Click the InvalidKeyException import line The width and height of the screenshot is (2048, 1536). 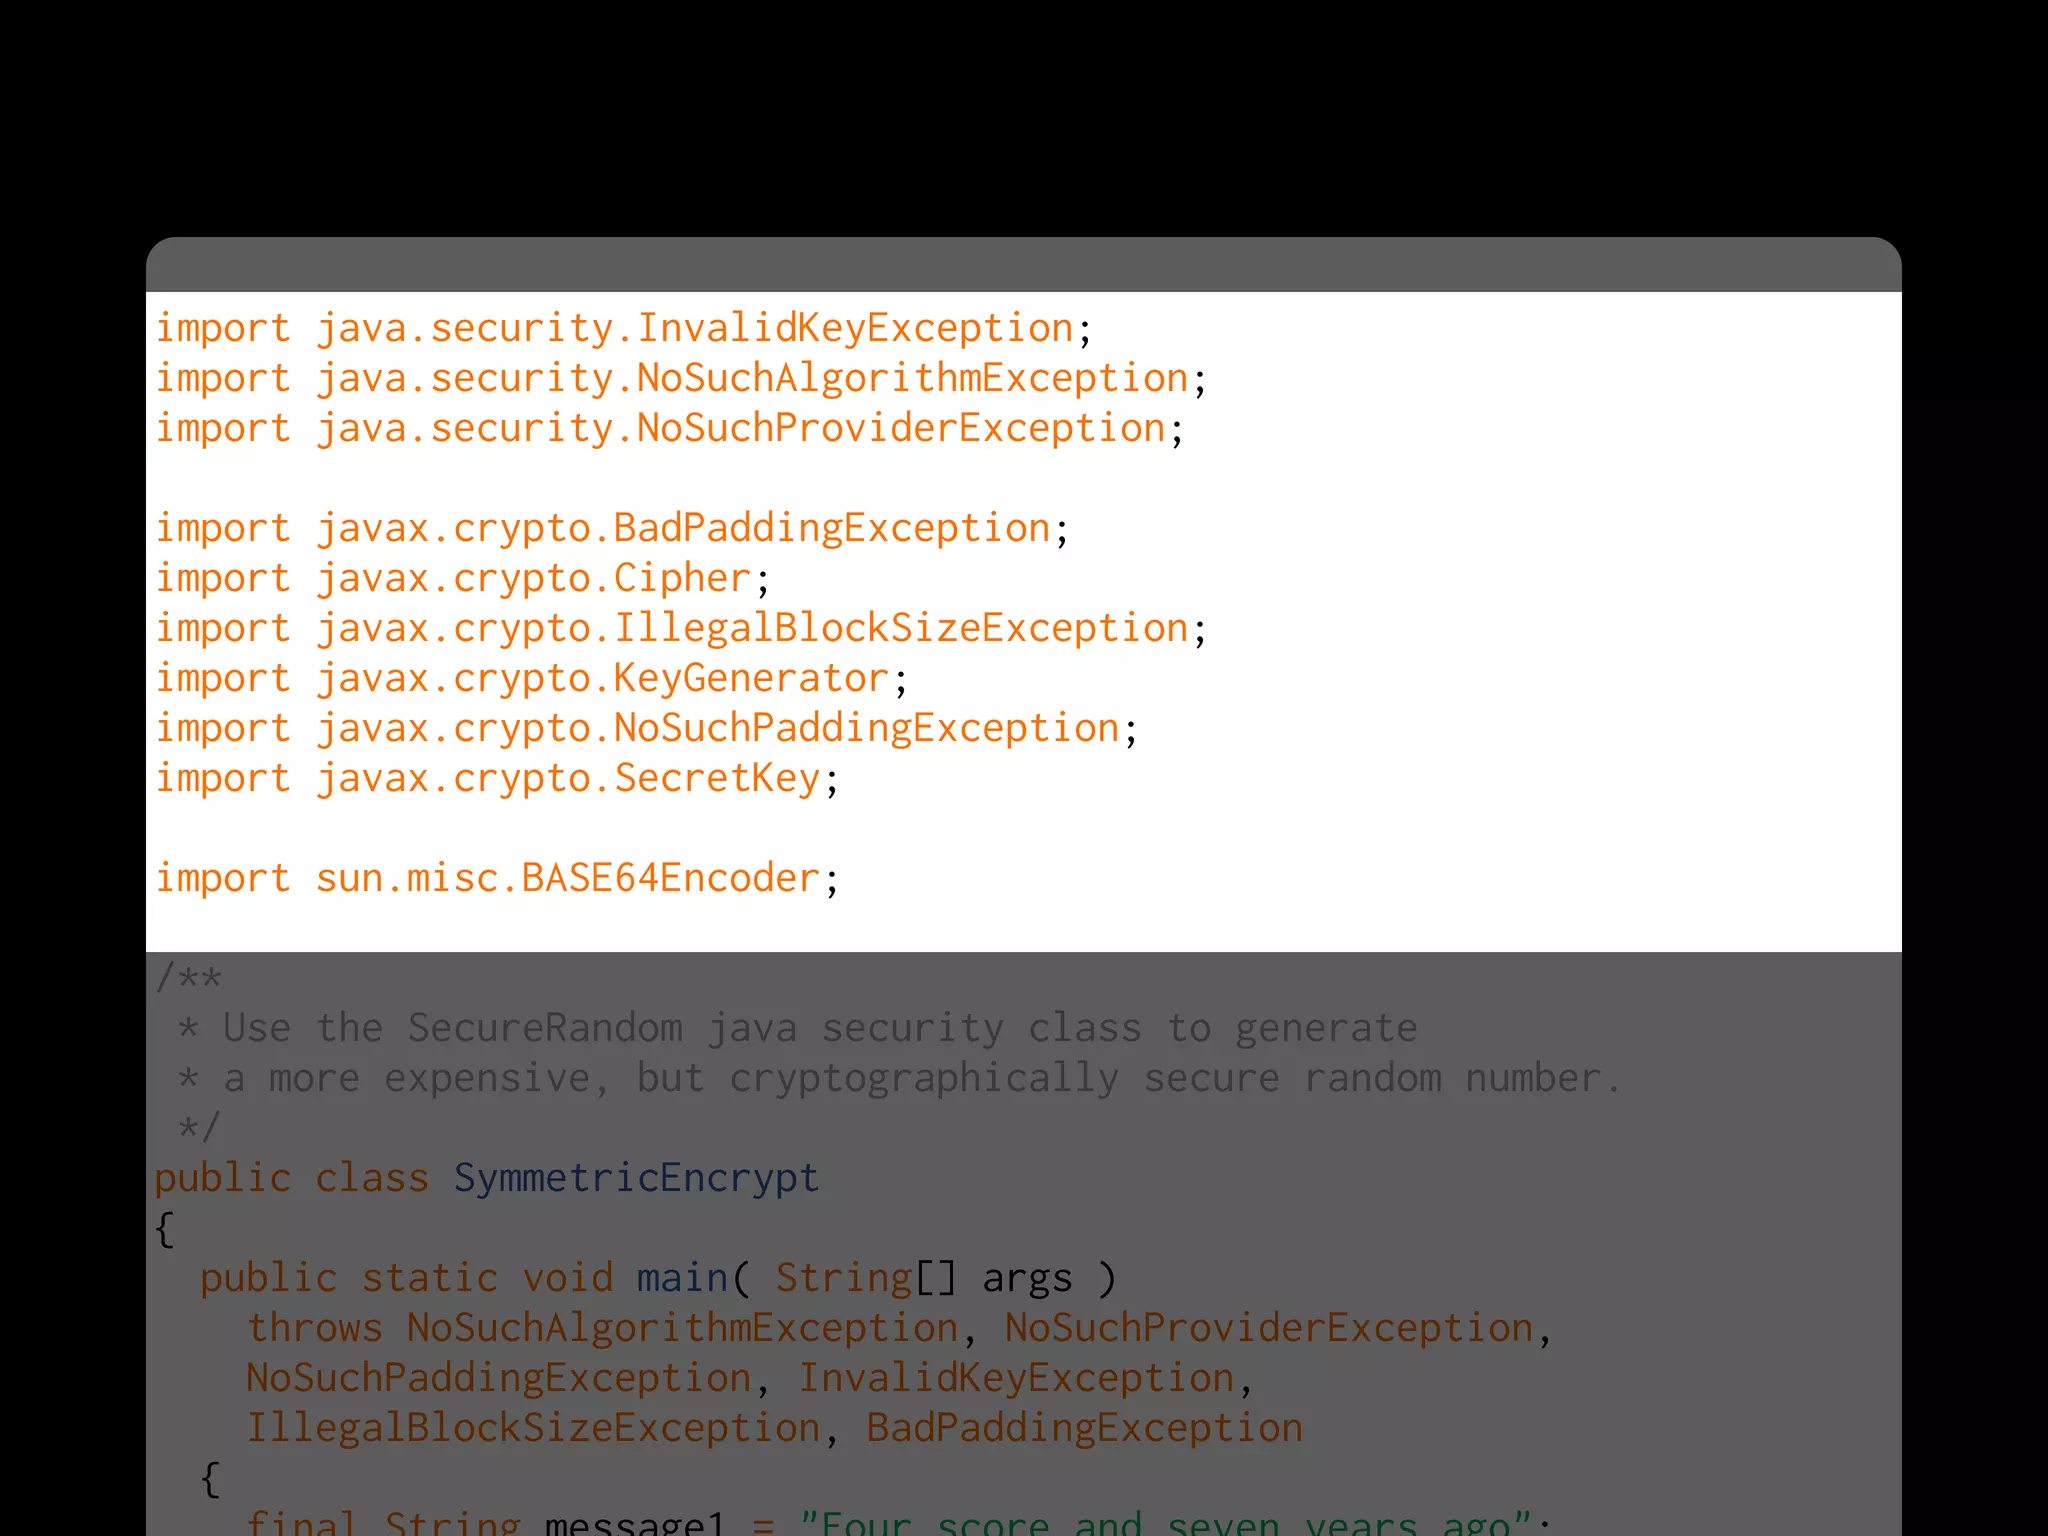pos(624,329)
